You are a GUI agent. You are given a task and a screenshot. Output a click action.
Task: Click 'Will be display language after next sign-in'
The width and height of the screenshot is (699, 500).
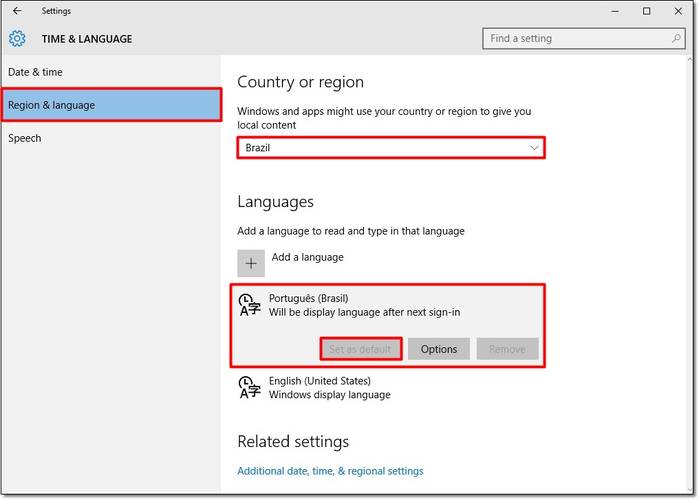click(x=364, y=312)
